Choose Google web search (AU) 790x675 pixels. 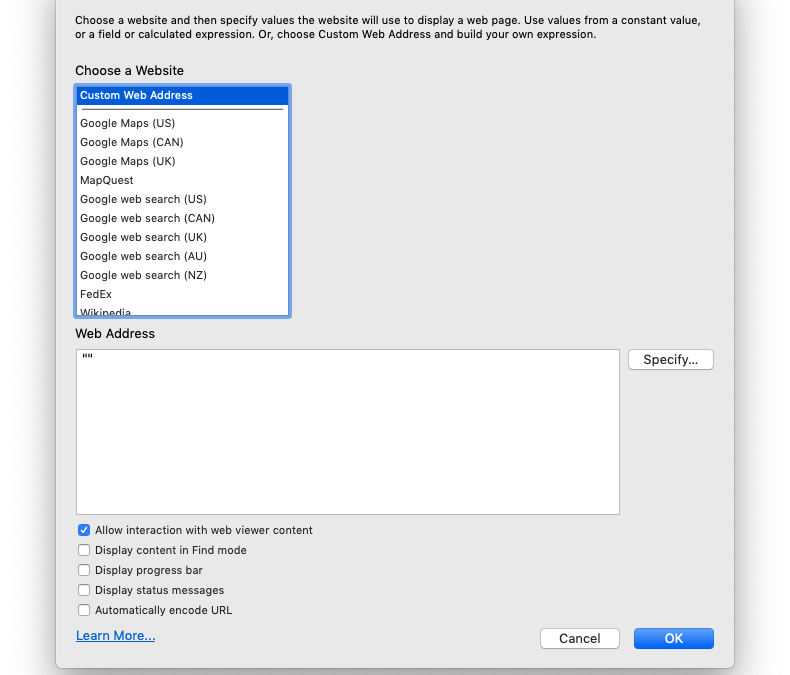tap(182, 256)
